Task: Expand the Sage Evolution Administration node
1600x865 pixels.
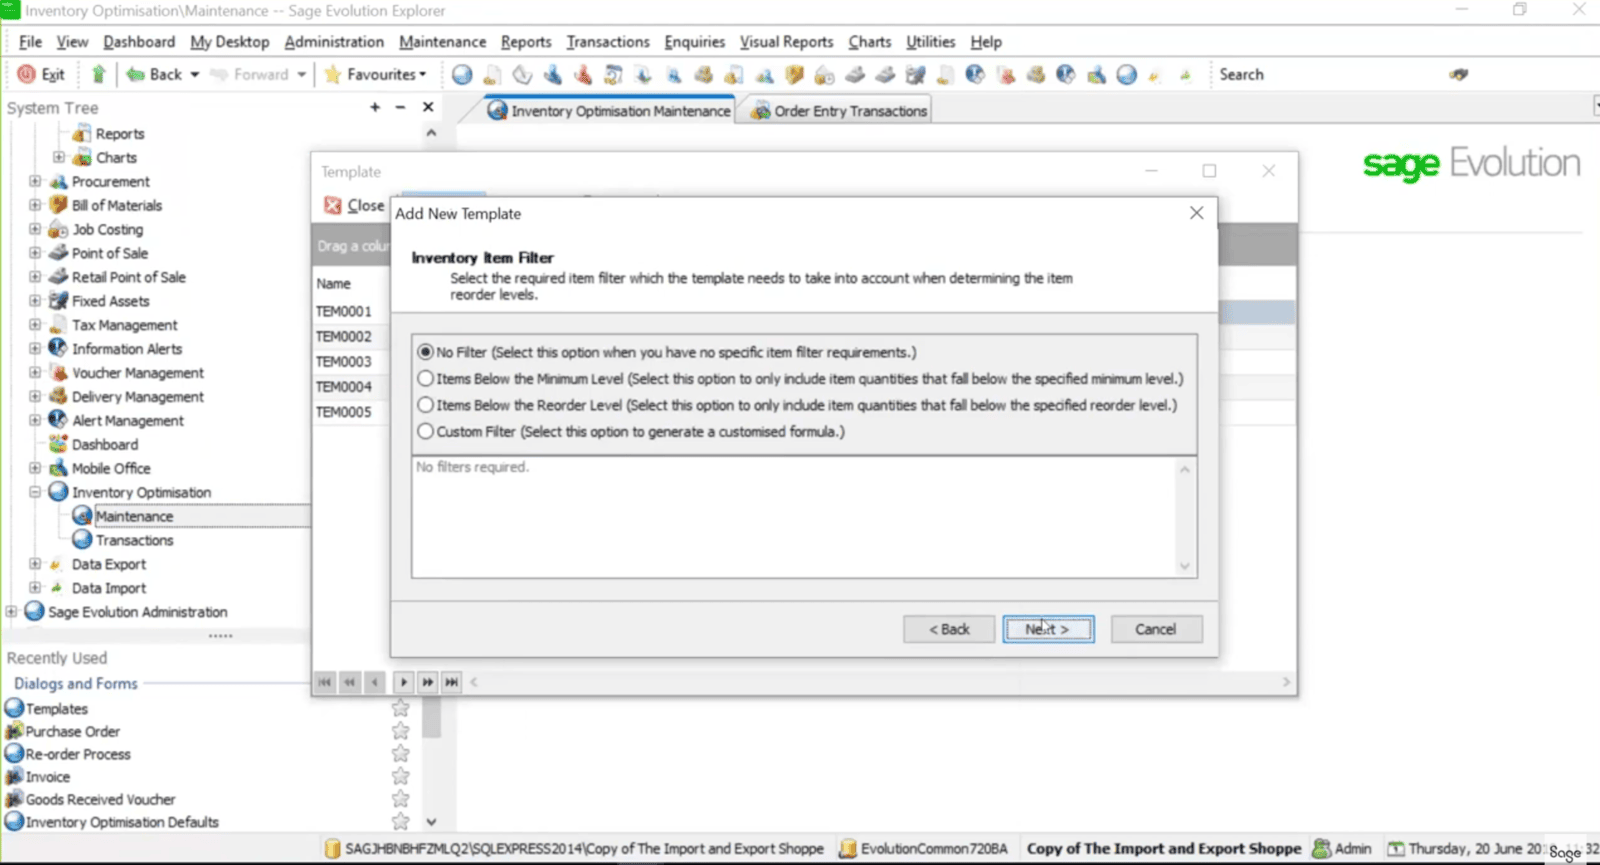Action: tap(11, 611)
